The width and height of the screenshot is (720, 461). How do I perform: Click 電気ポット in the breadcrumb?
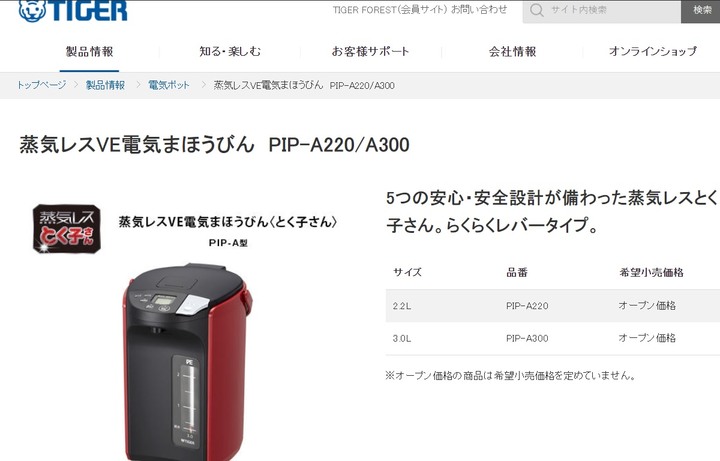pos(169,85)
